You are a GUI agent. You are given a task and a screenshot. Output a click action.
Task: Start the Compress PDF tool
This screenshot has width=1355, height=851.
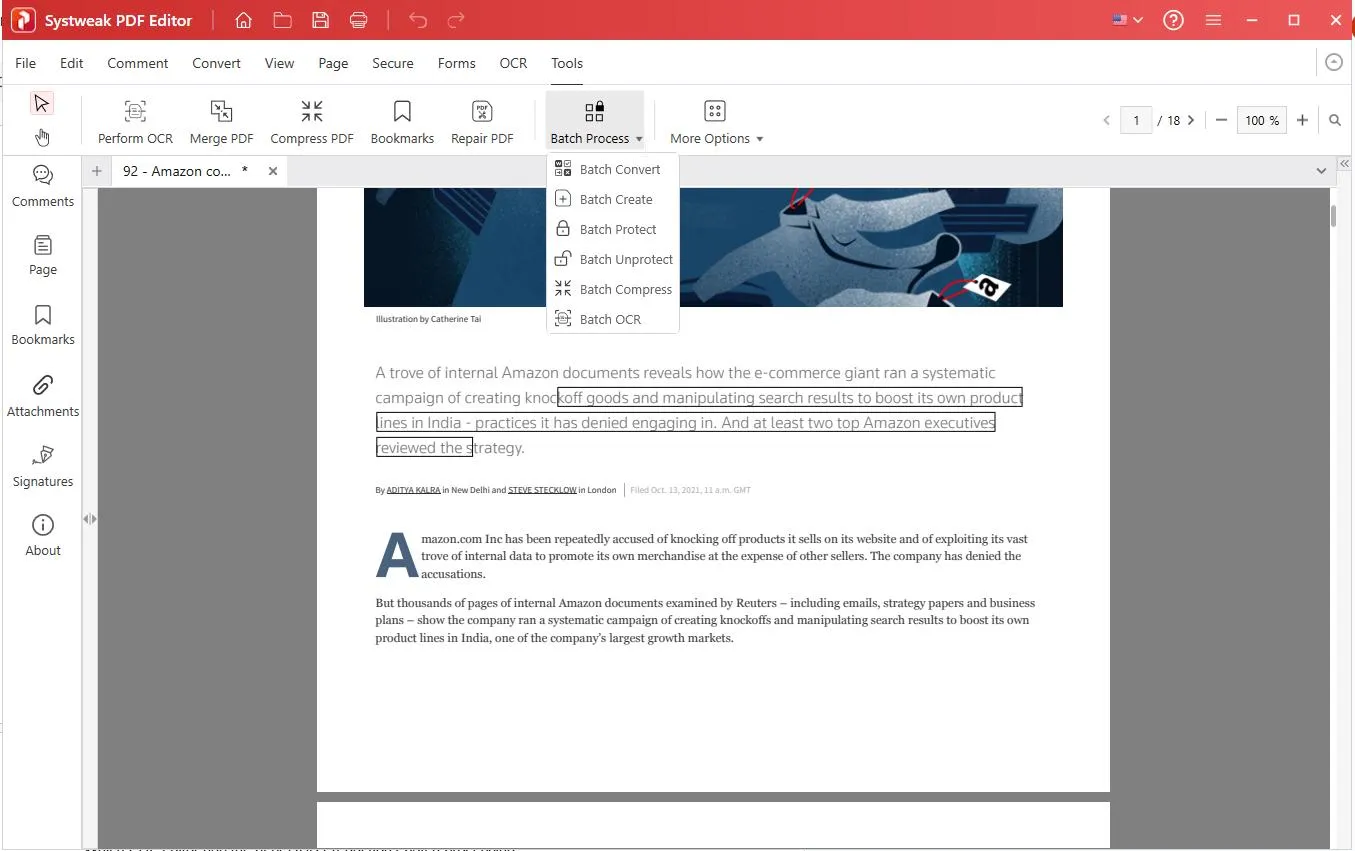[312, 122]
